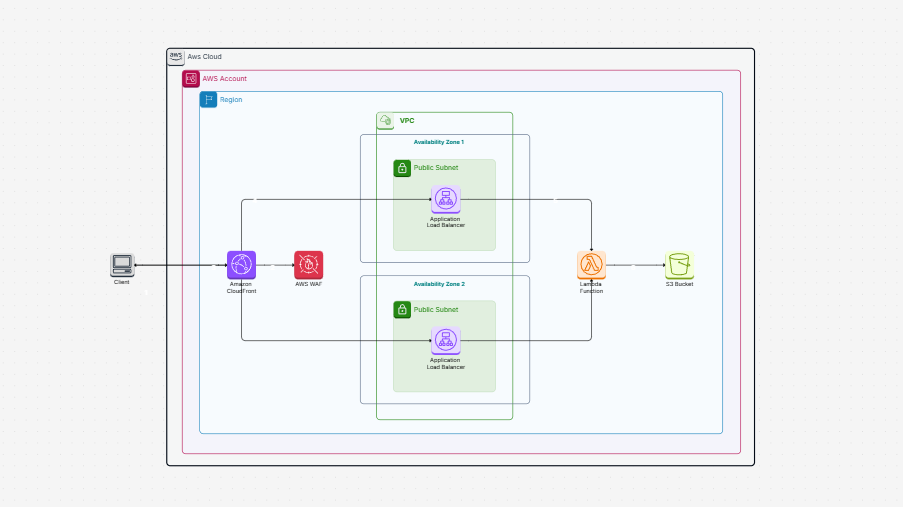Click the 'Client' caption text
Viewport: 903px width, 507px height.
coord(122,282)
